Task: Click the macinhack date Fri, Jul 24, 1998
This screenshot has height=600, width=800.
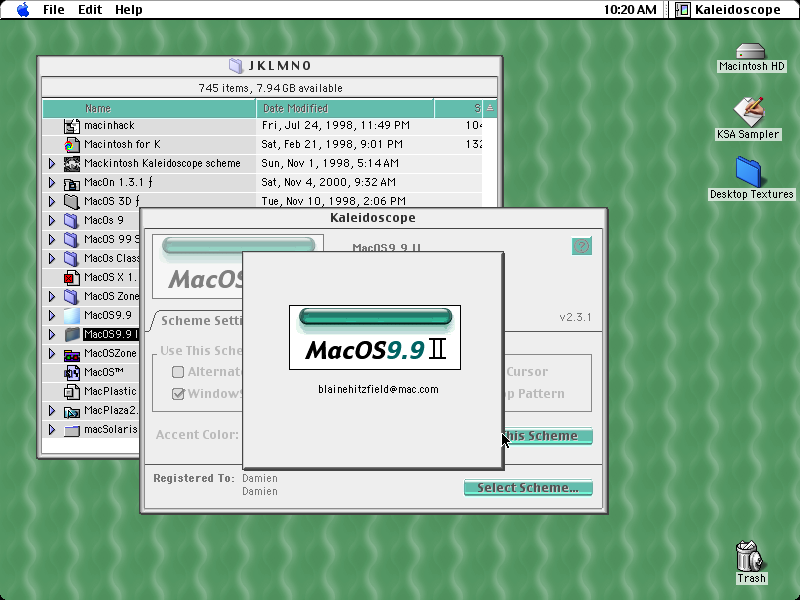Action: pos(336,126)
